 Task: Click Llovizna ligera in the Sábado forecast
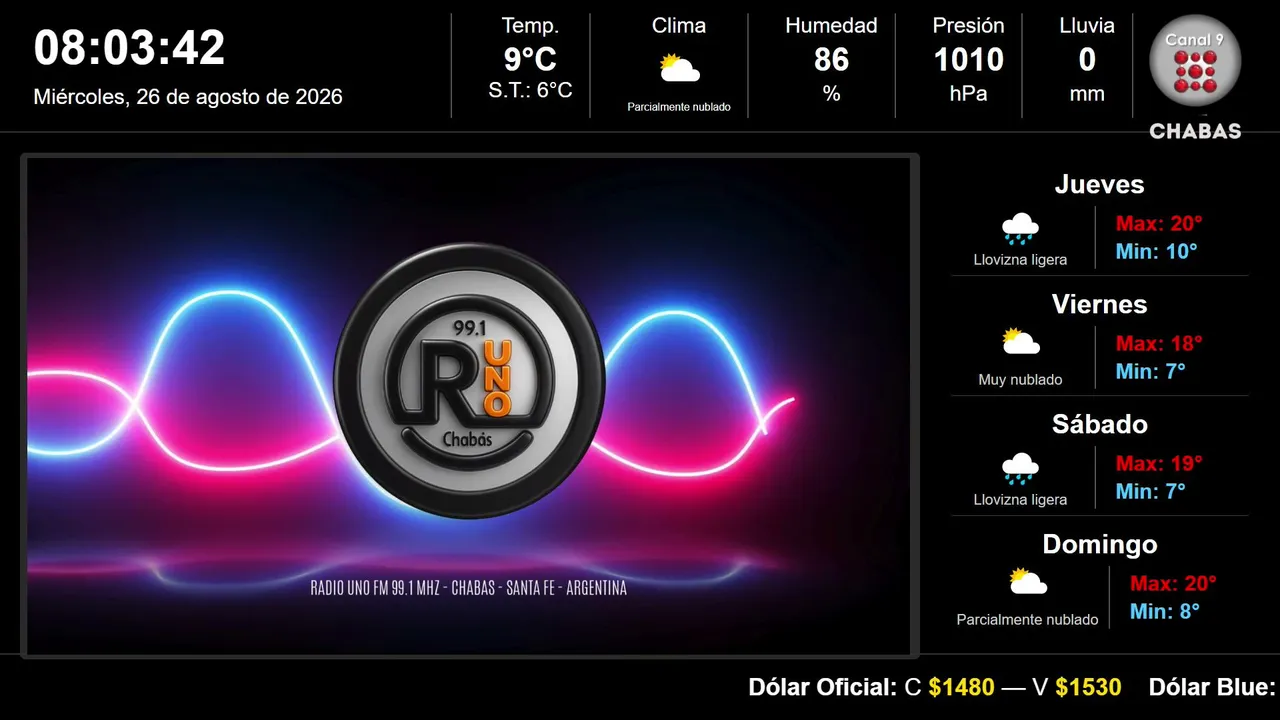pyautogui.click(x=1020, y=500)
